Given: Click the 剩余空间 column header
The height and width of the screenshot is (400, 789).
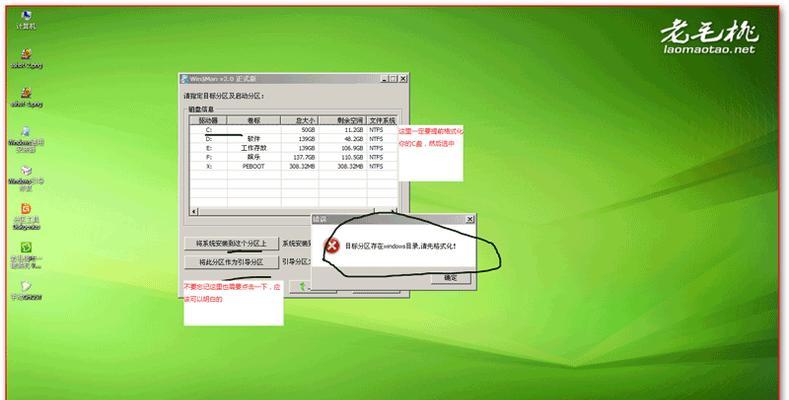Looking at the screenshot, I should (x=343, y=120).
